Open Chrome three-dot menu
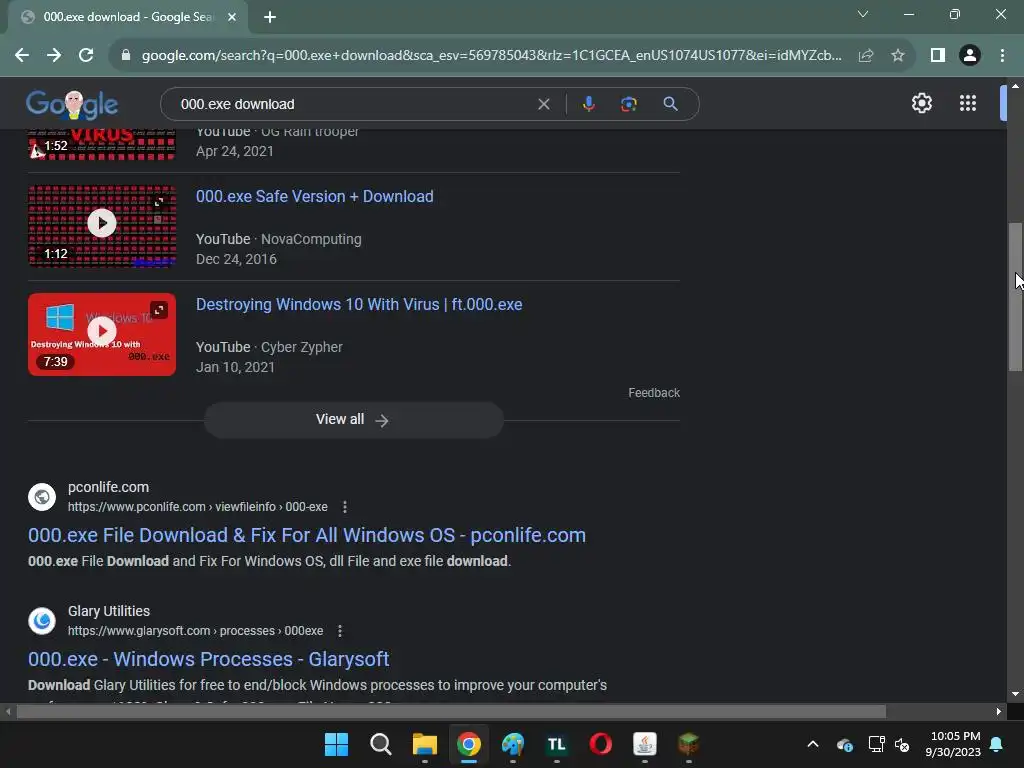The width and height of the screenshot is (1024, 768). [1002, 56]
